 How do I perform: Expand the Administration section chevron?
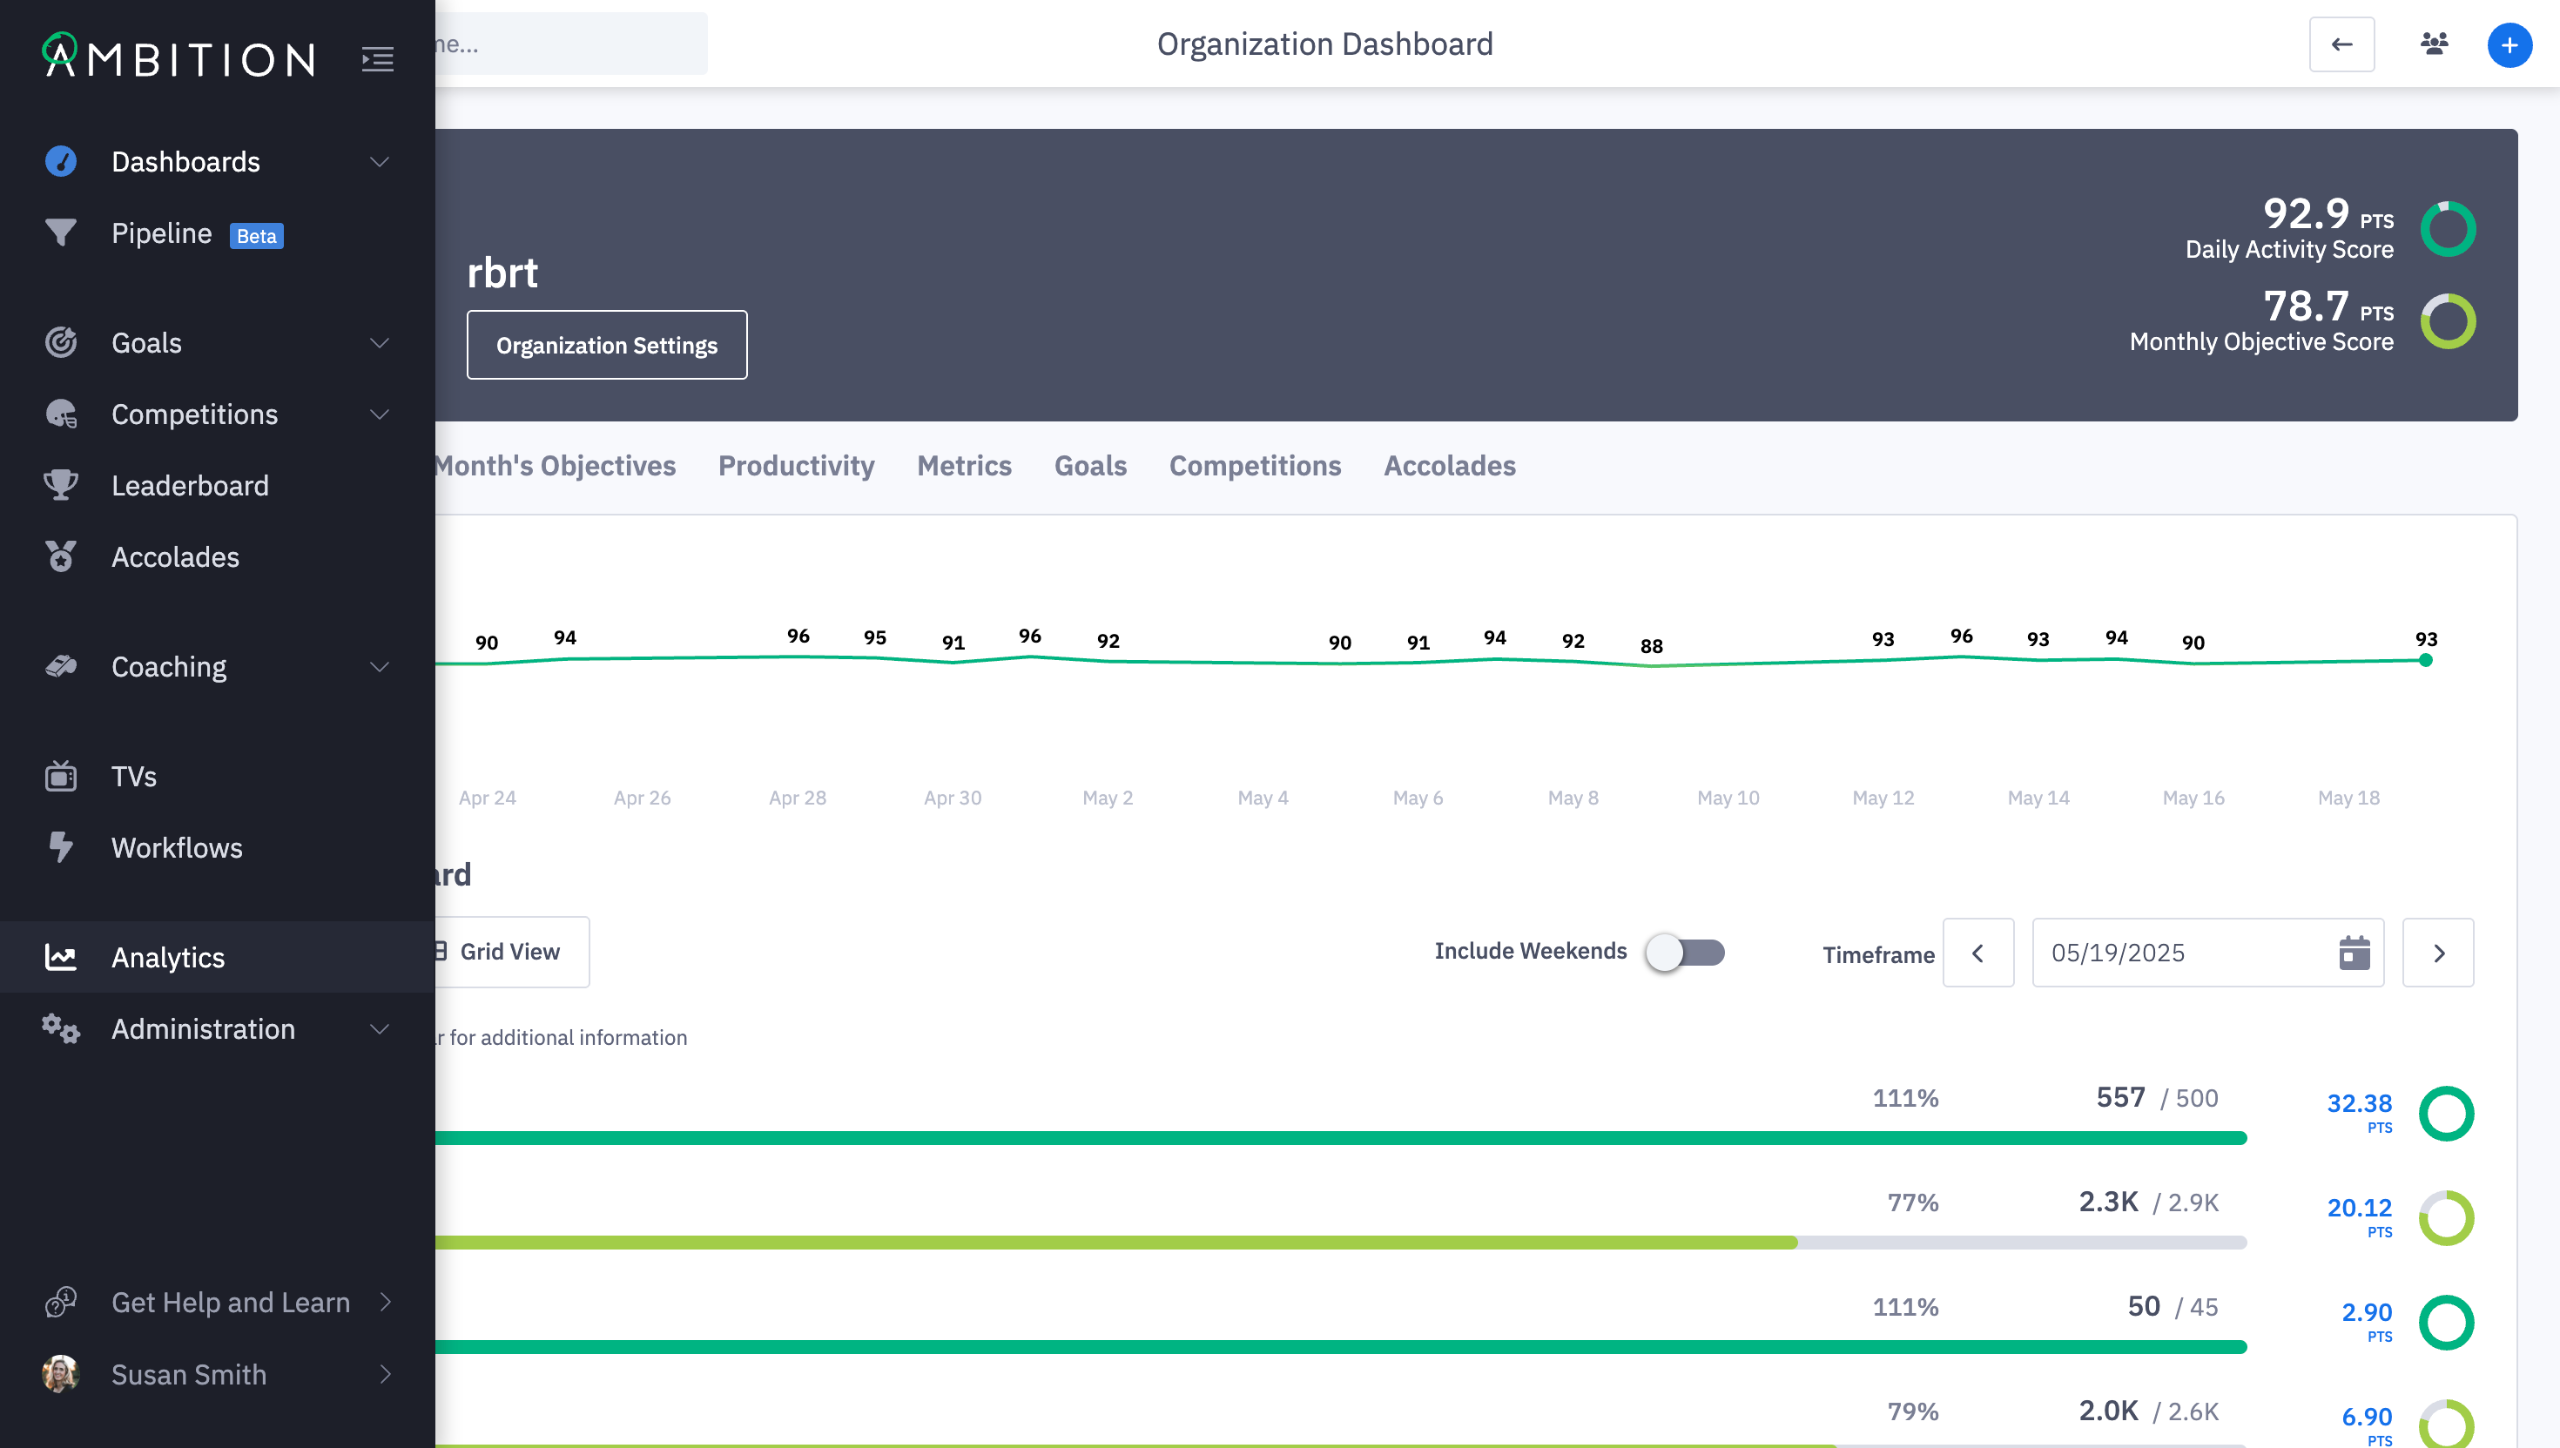click(379, 1029)
